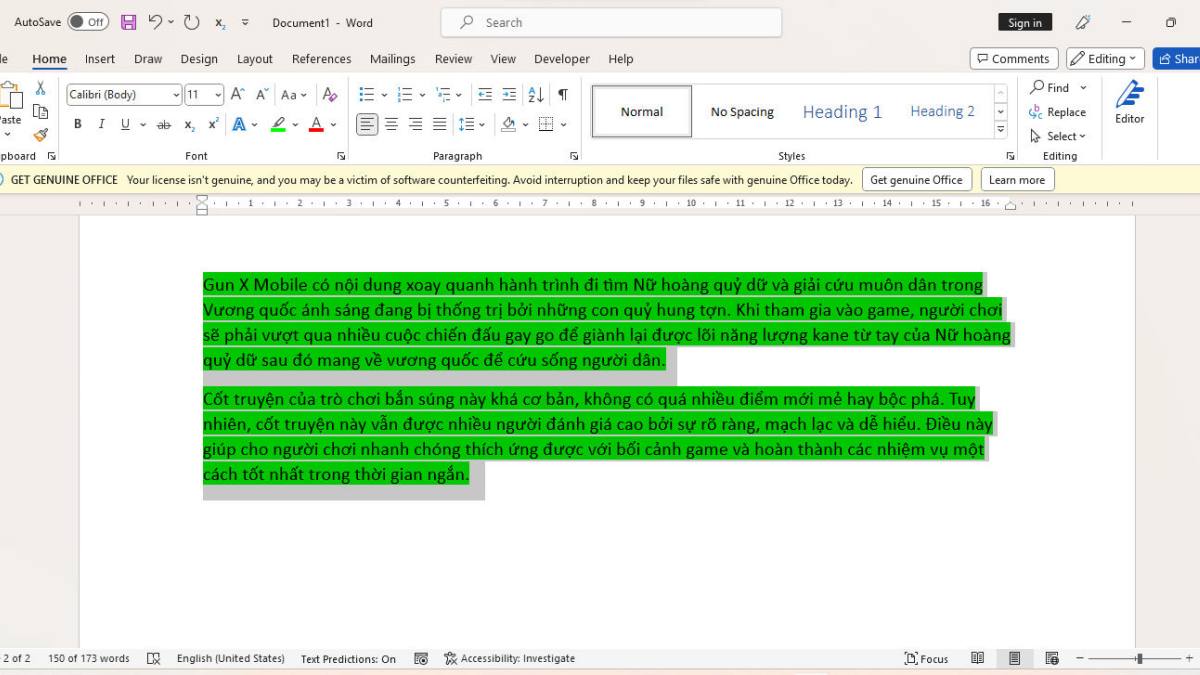This screenshot has width=1200, height=675.
Task: Click the Learn more button
Action: (x=1017, y=180)
